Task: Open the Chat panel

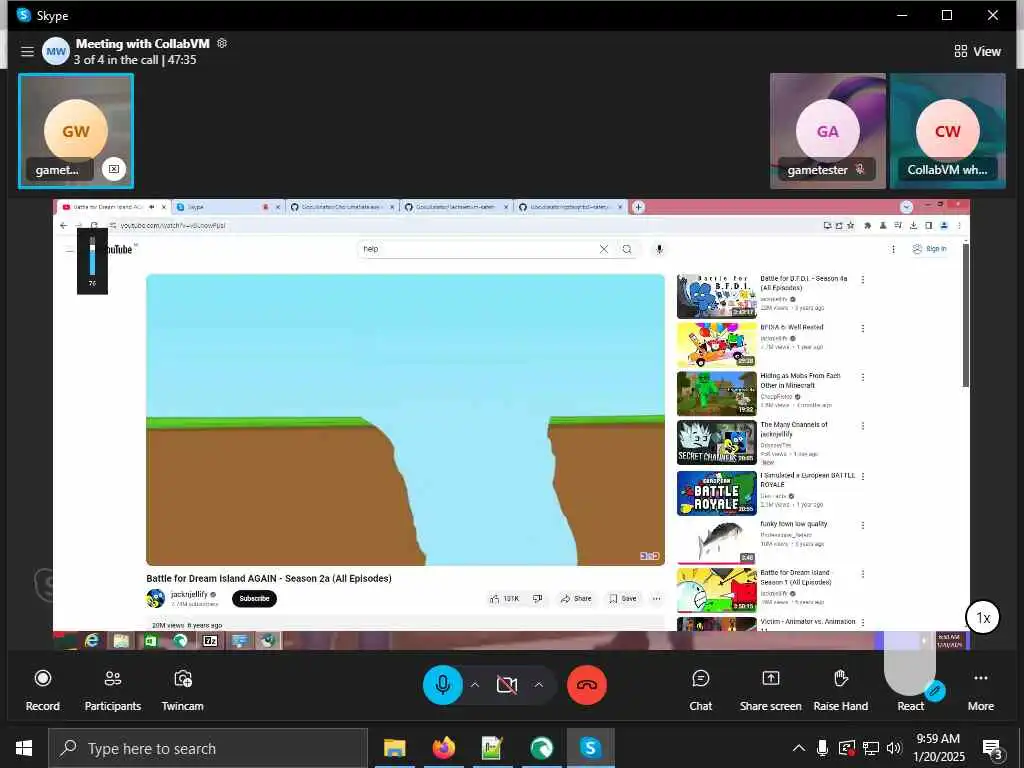Action: pos(700,690)
